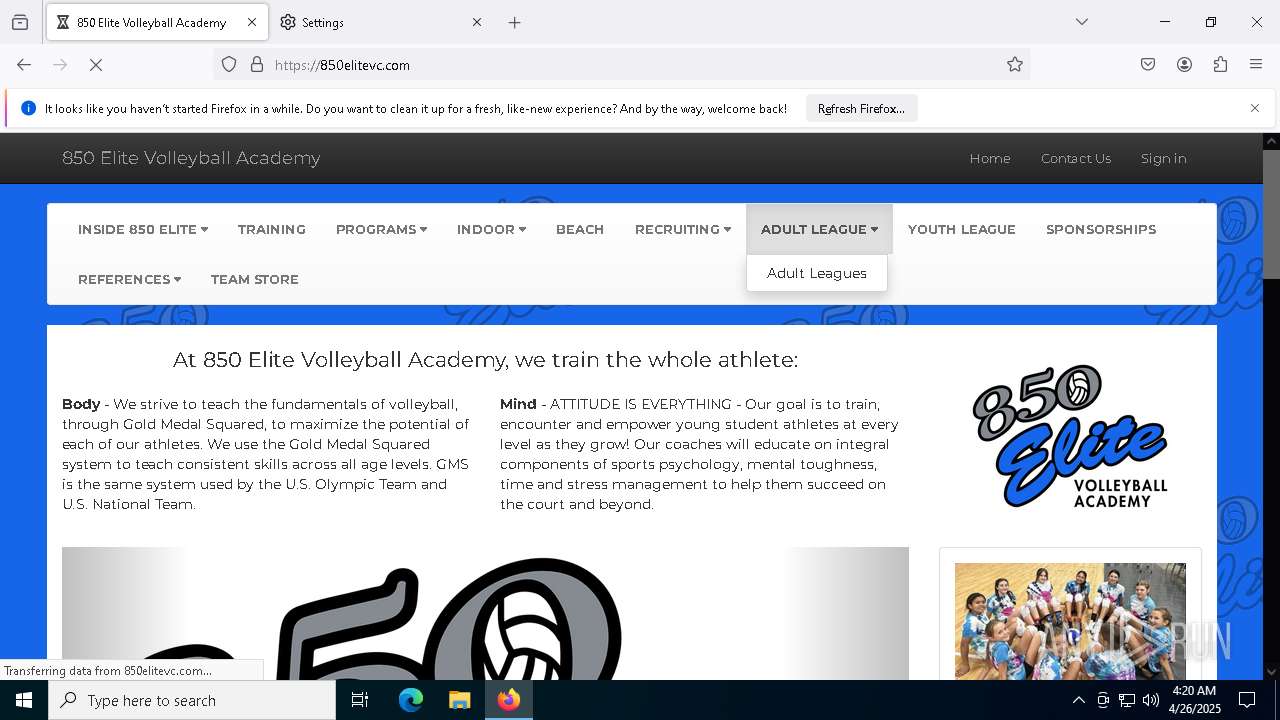
Task: List all tabs dropdown arrow
Action: (x=1082, y=22)
